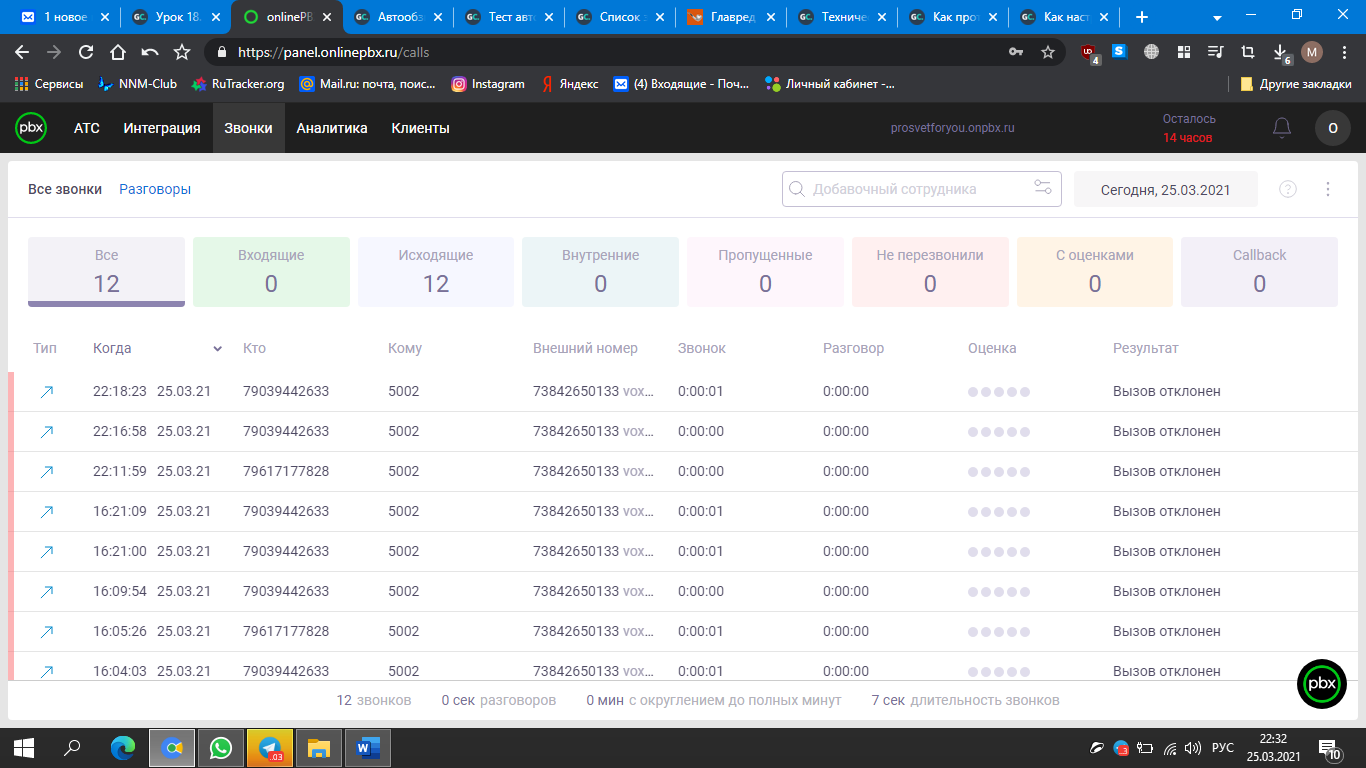Click outgoing arrow icon of 22:18:23 call

46,392
